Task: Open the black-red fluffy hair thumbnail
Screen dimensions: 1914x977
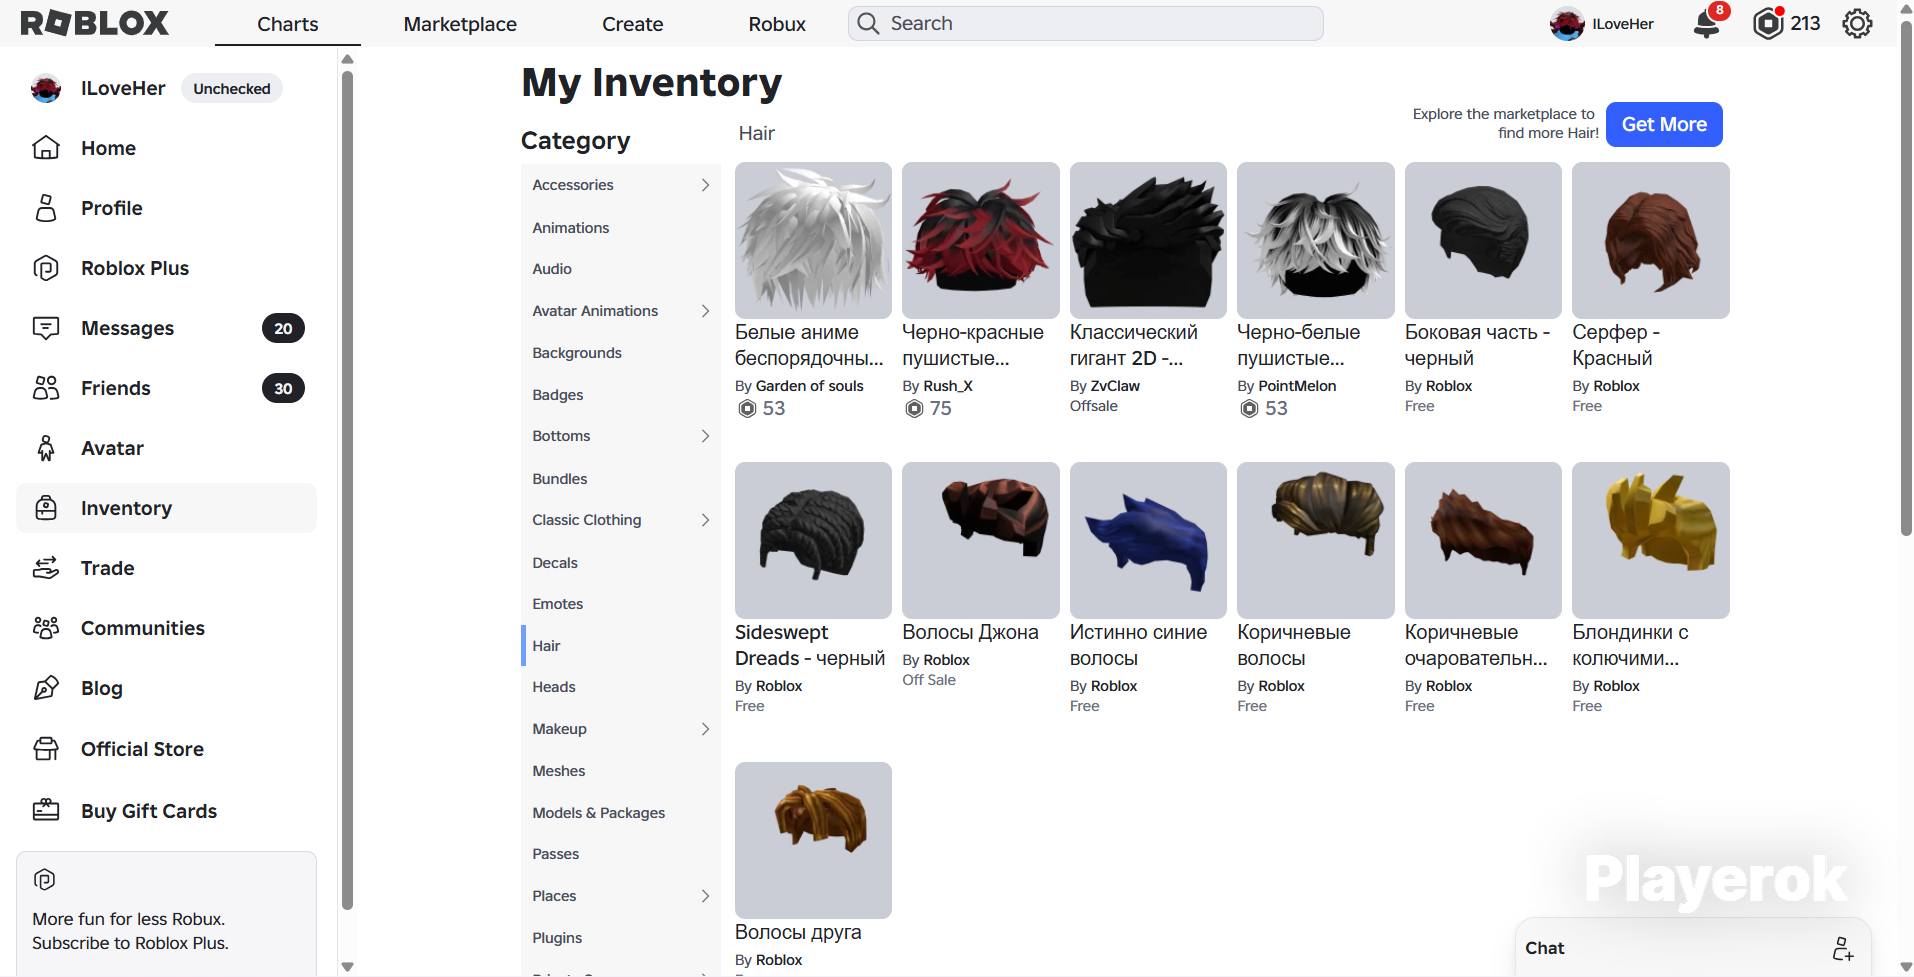Action: pos(981,240)
